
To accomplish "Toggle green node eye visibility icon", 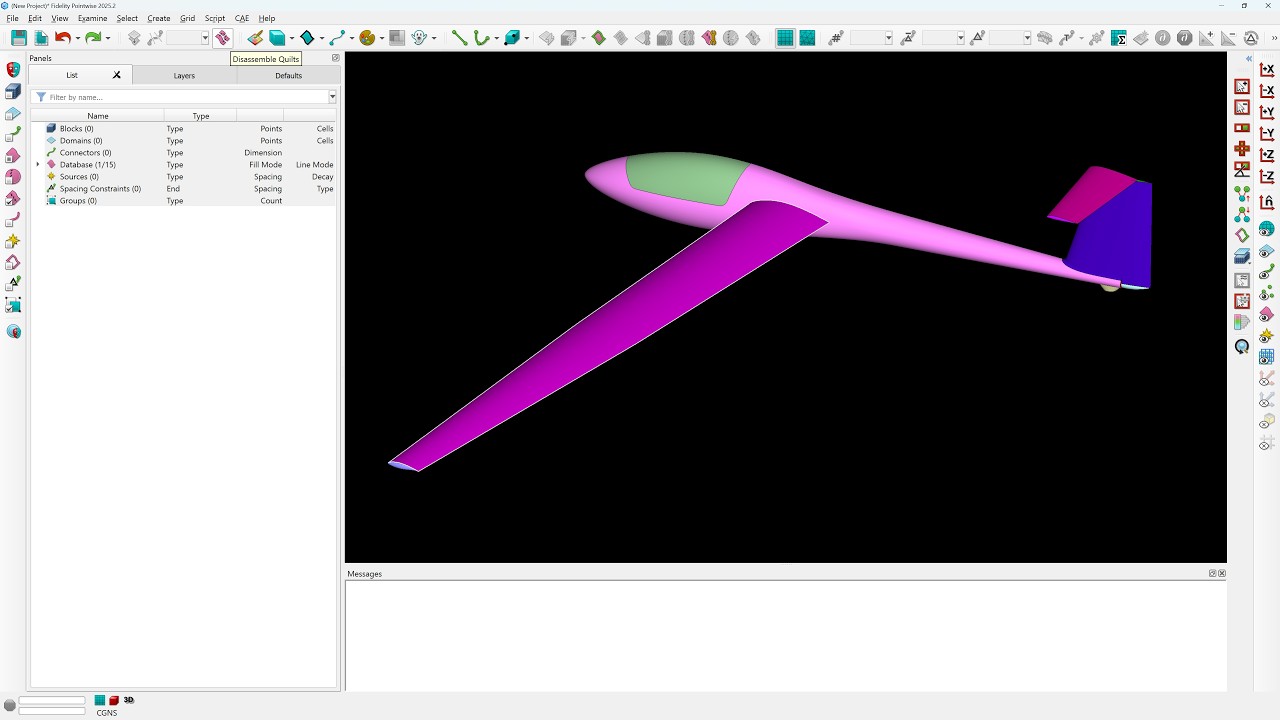I will [x=1267, y=293].
